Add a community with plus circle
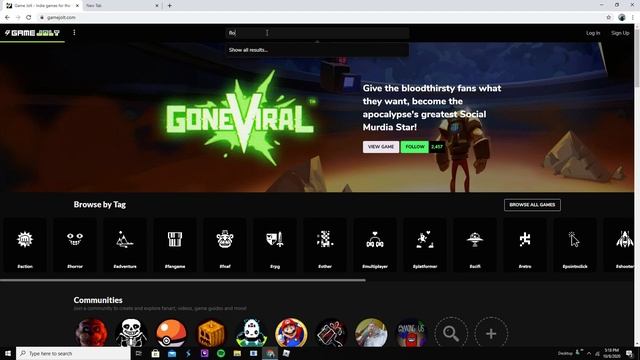The image size is (640, 360). point(491,333)
